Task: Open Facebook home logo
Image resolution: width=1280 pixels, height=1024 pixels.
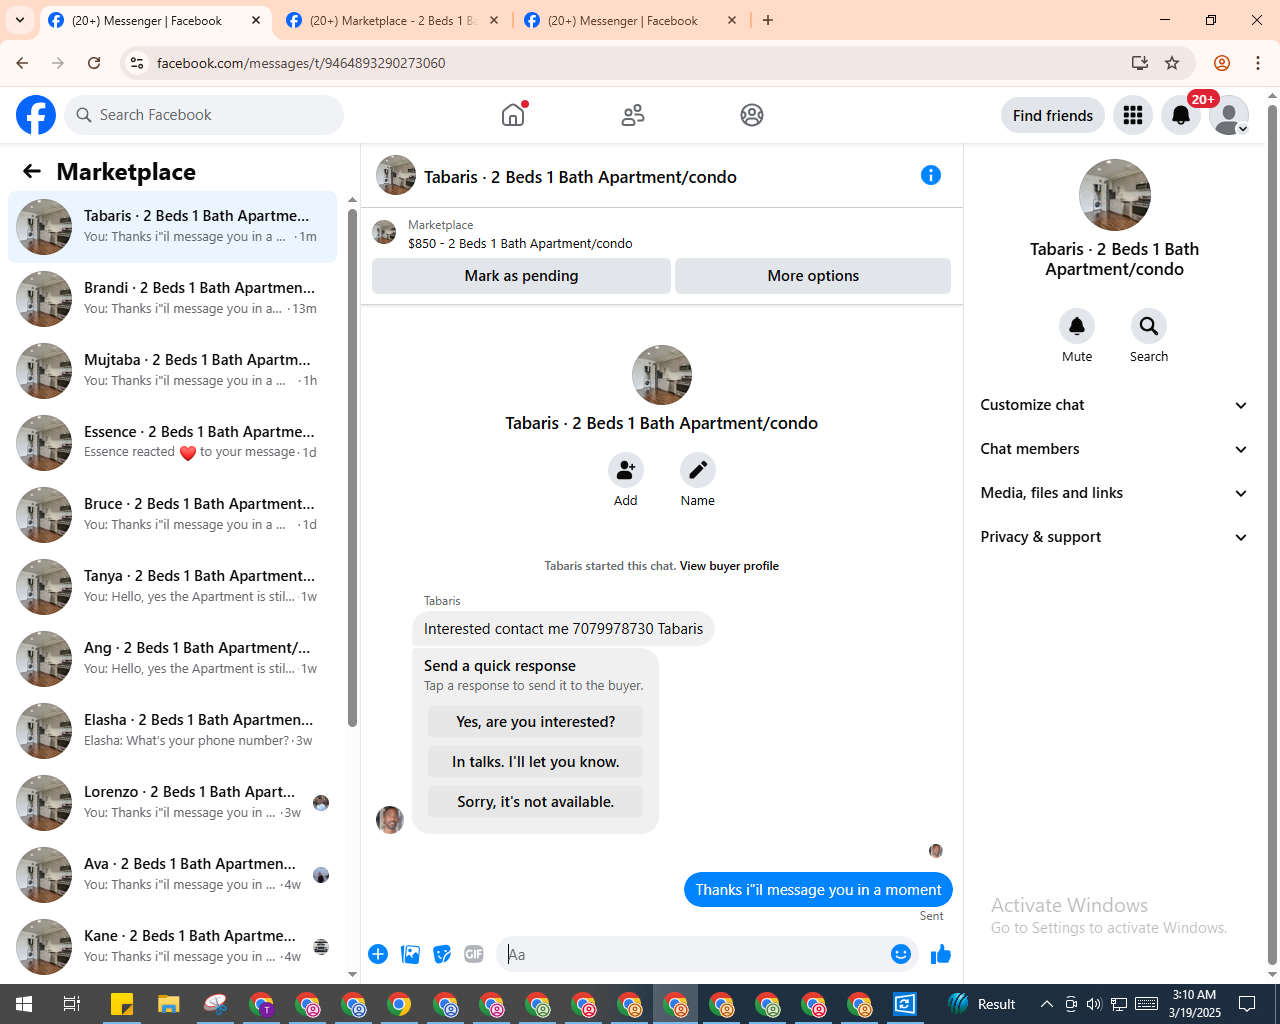Action: tap(36, 115)
